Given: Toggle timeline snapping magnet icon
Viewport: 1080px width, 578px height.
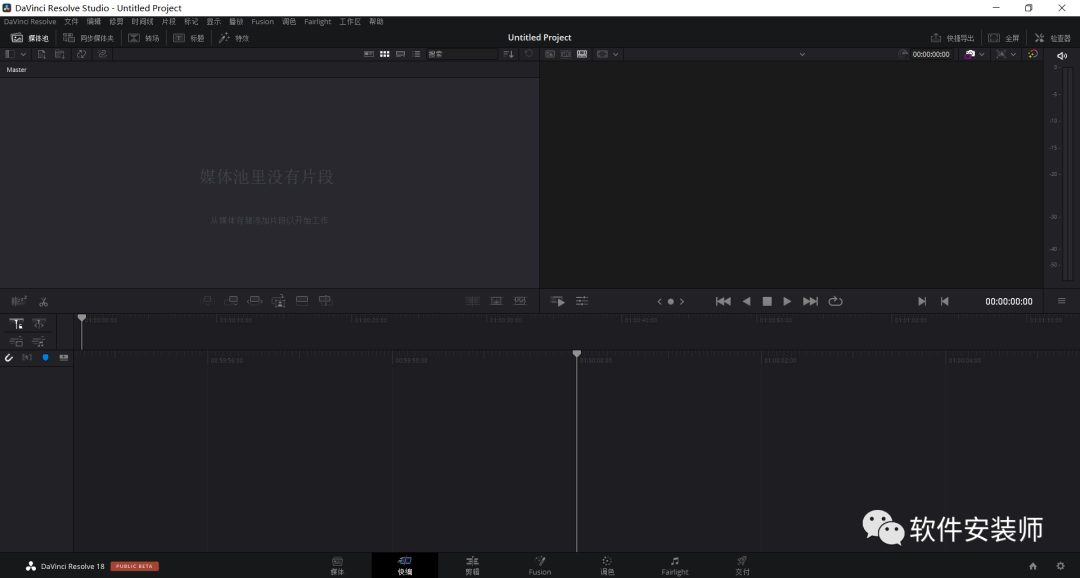Looking at the screenshot, I should pyautogui.click(x=9, y=358).
